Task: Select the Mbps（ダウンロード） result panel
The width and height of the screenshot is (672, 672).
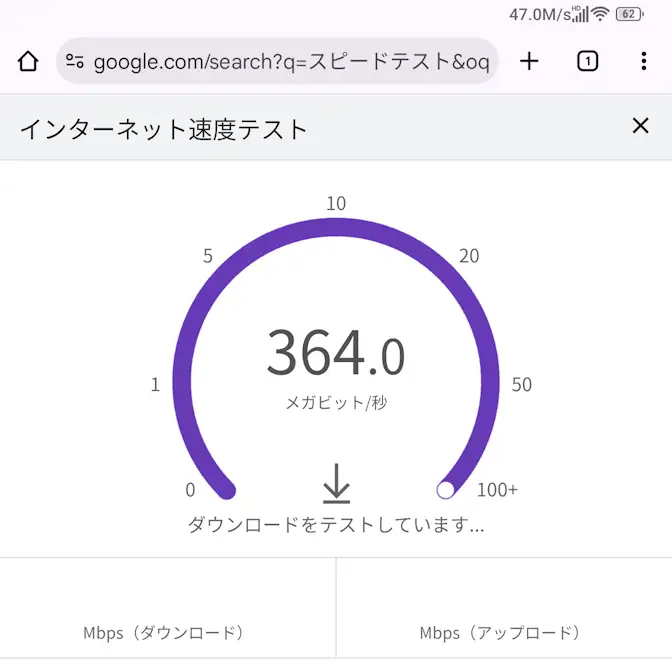Action: point(168,608)
